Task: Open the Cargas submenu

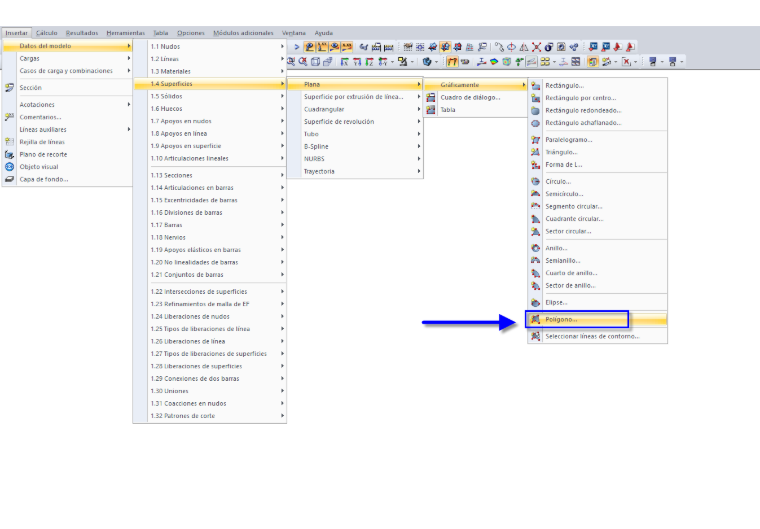Action: coord(67,59)
